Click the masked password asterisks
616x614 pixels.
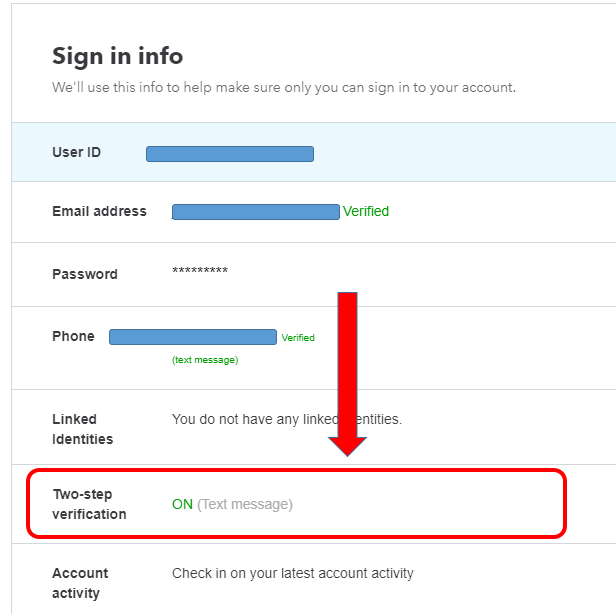(200, 273)
